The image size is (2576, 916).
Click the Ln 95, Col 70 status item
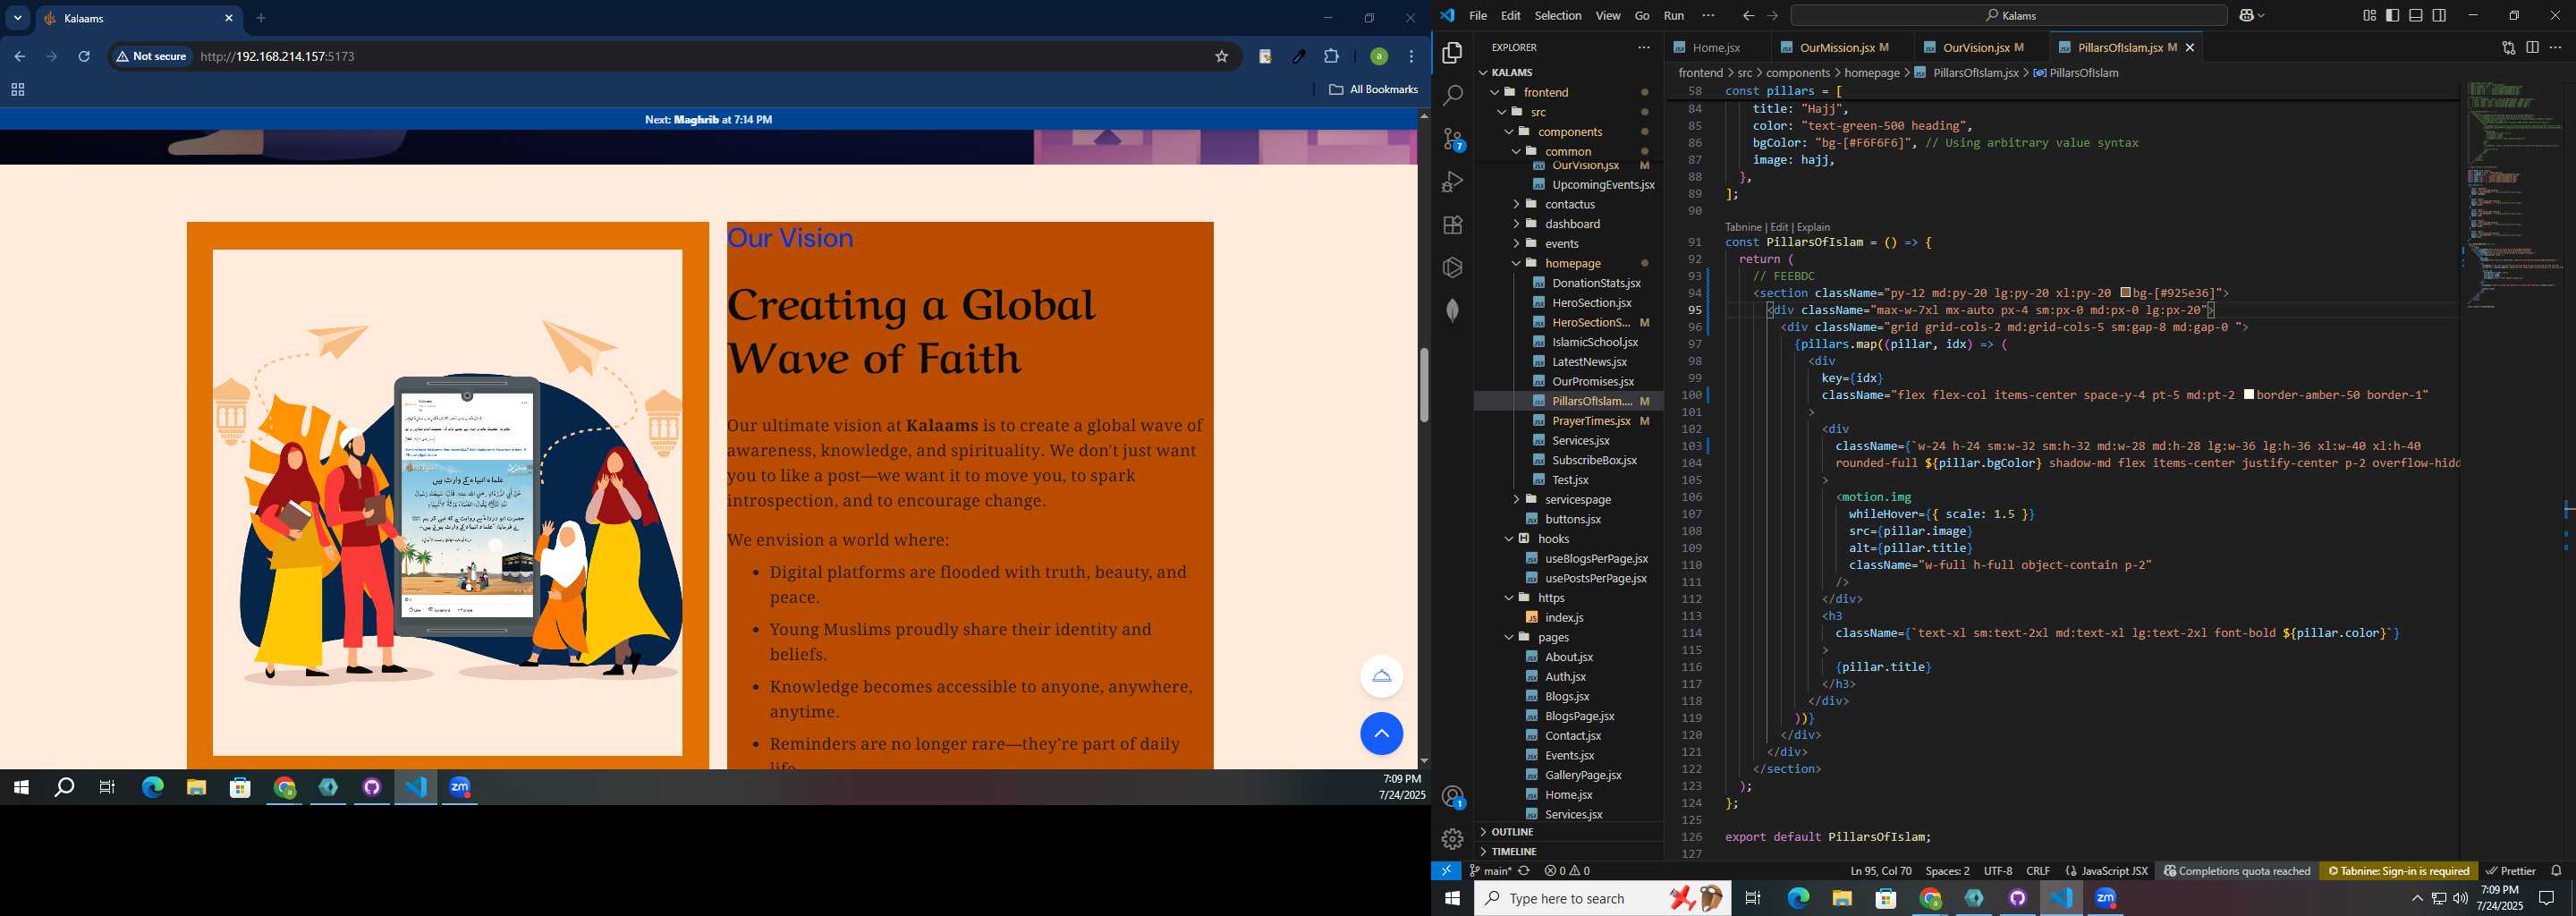pyautogui.click(x=1880, y=871)
